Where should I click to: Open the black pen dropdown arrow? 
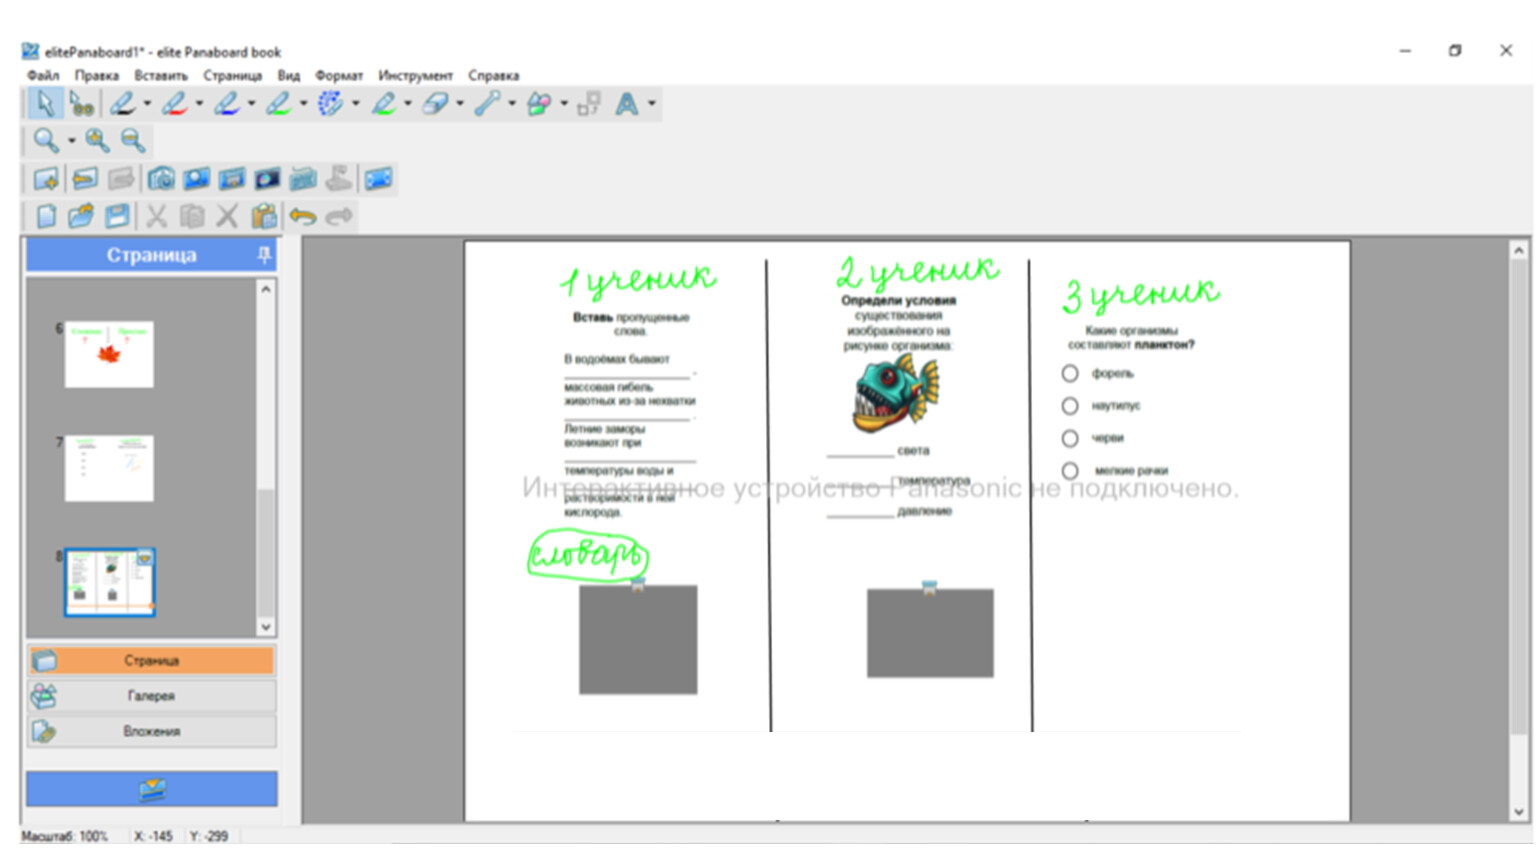click(x=148, y=104)
